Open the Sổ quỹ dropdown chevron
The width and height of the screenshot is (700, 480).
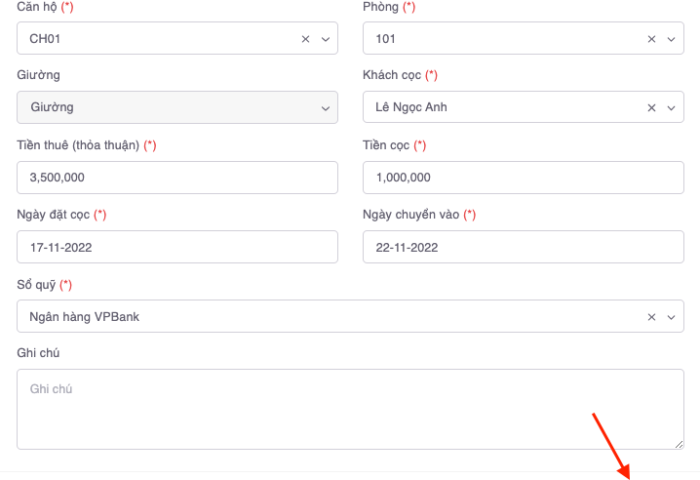pos(670,317)
